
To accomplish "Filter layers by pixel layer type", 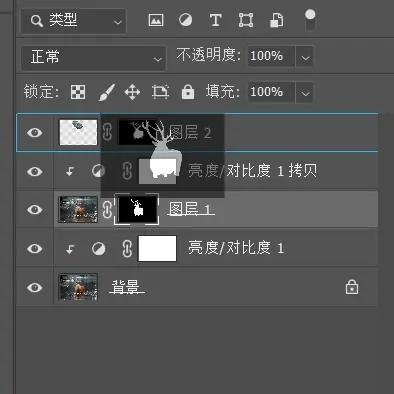I will point(156,20).
